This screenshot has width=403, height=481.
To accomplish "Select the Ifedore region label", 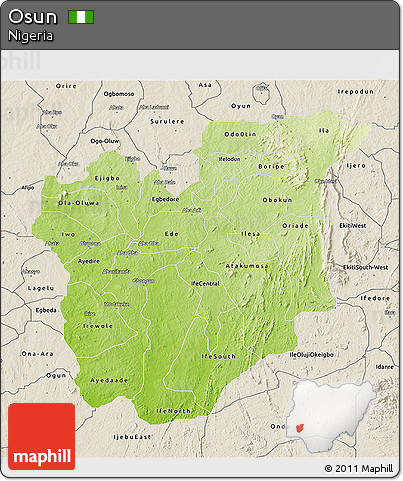I will coord(375,298).
